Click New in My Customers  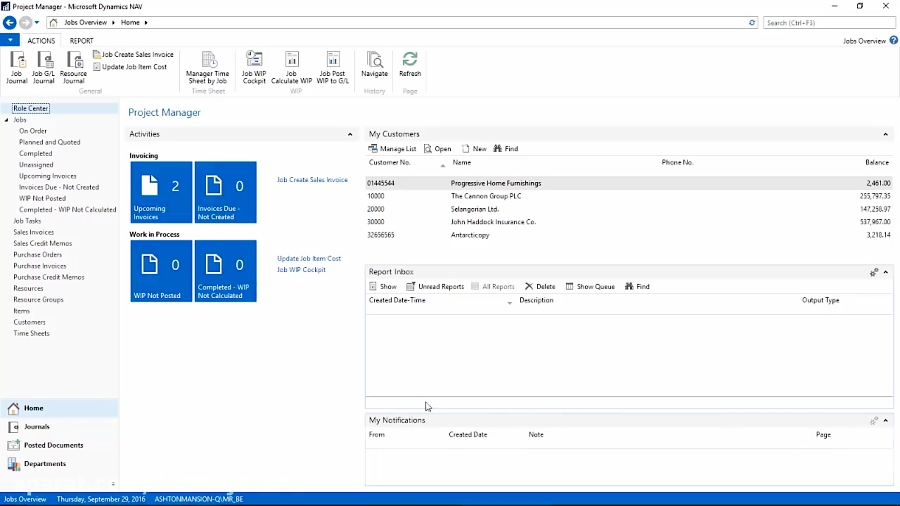coord(474,149)
